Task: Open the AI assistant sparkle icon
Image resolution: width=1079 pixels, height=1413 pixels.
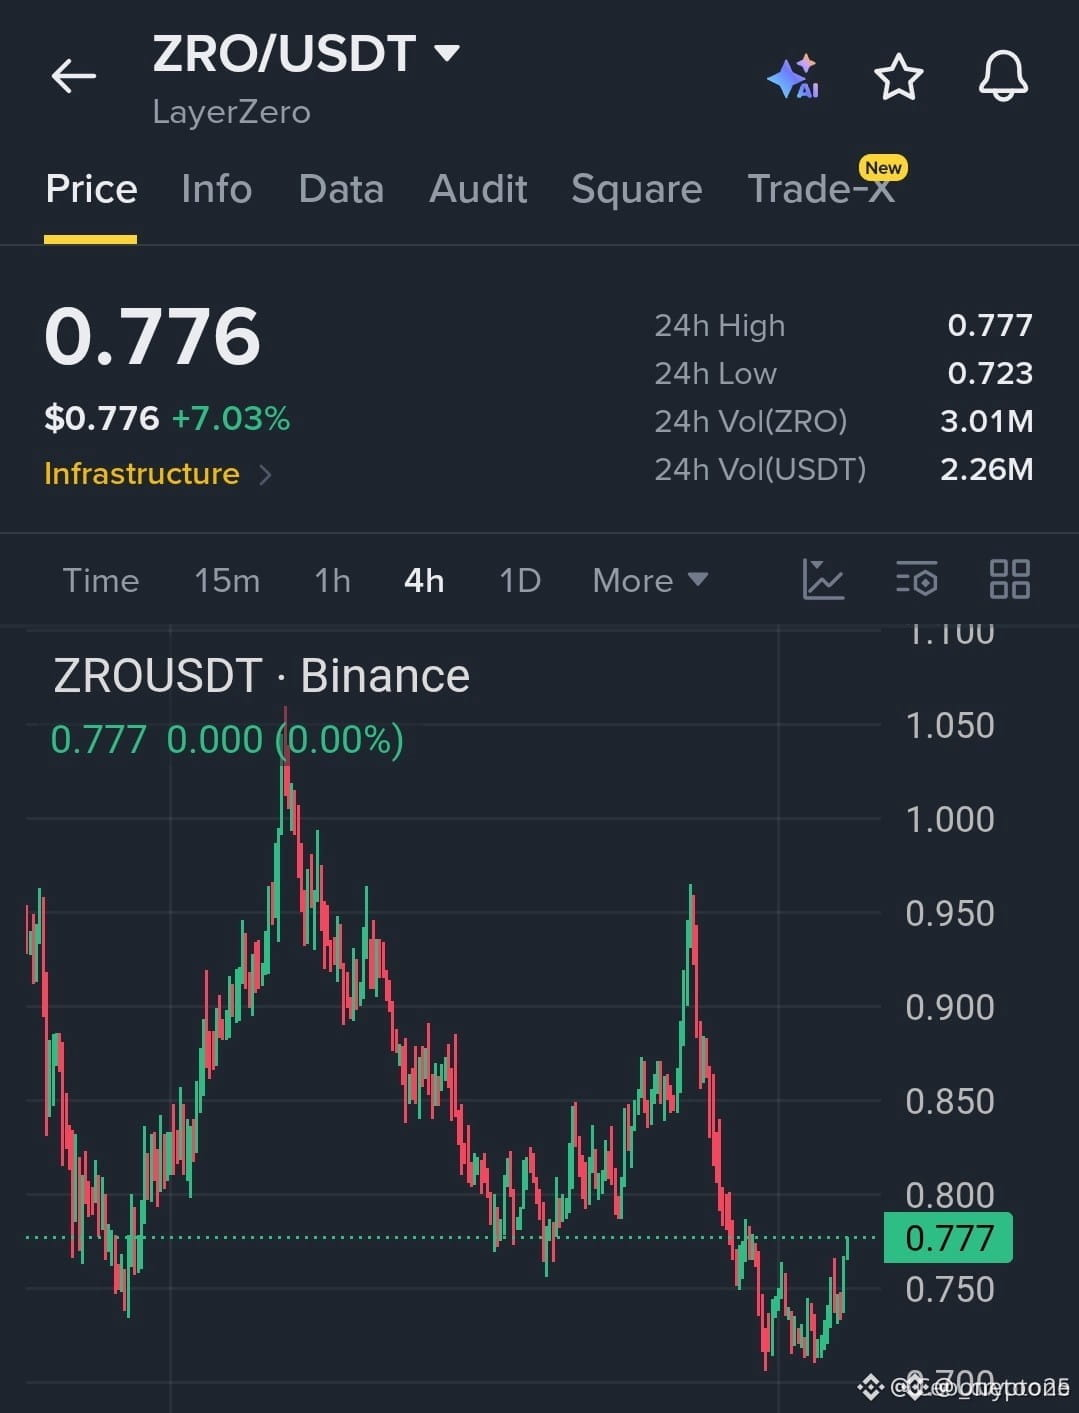Action: (x=794, y=77)
